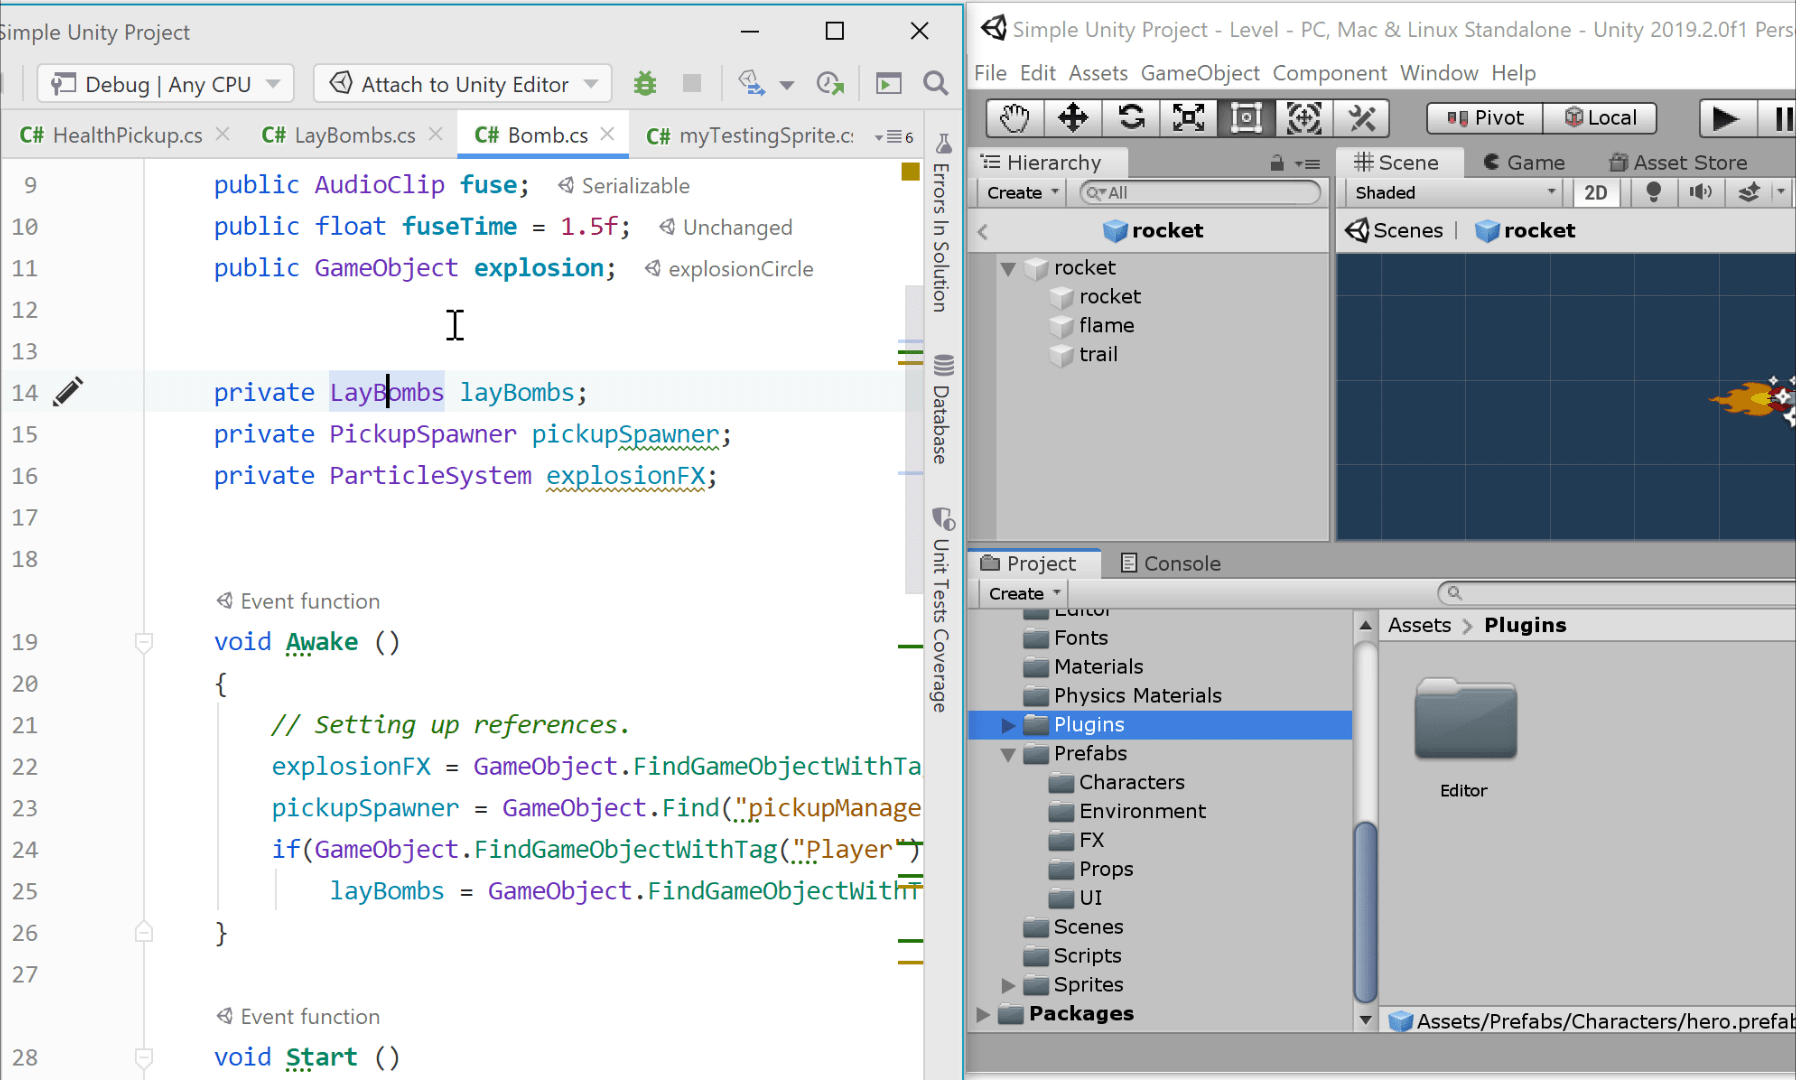The width and height of the screenshot is (1796, 1080).
Task: Click into the Project panel search field
Action: 1615,592
